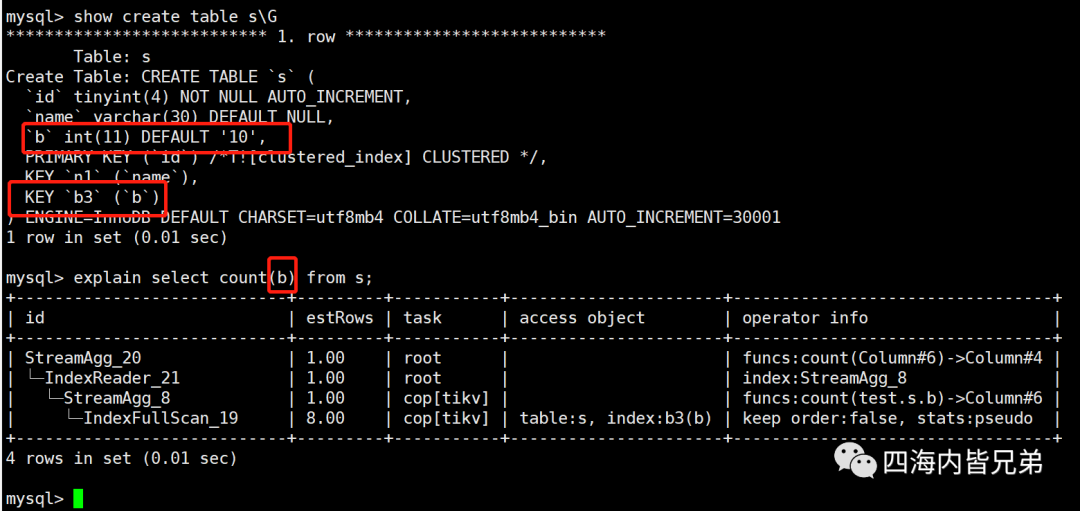Click the 8.00 estRows value

pyautogui.click(x=326, y=417)
